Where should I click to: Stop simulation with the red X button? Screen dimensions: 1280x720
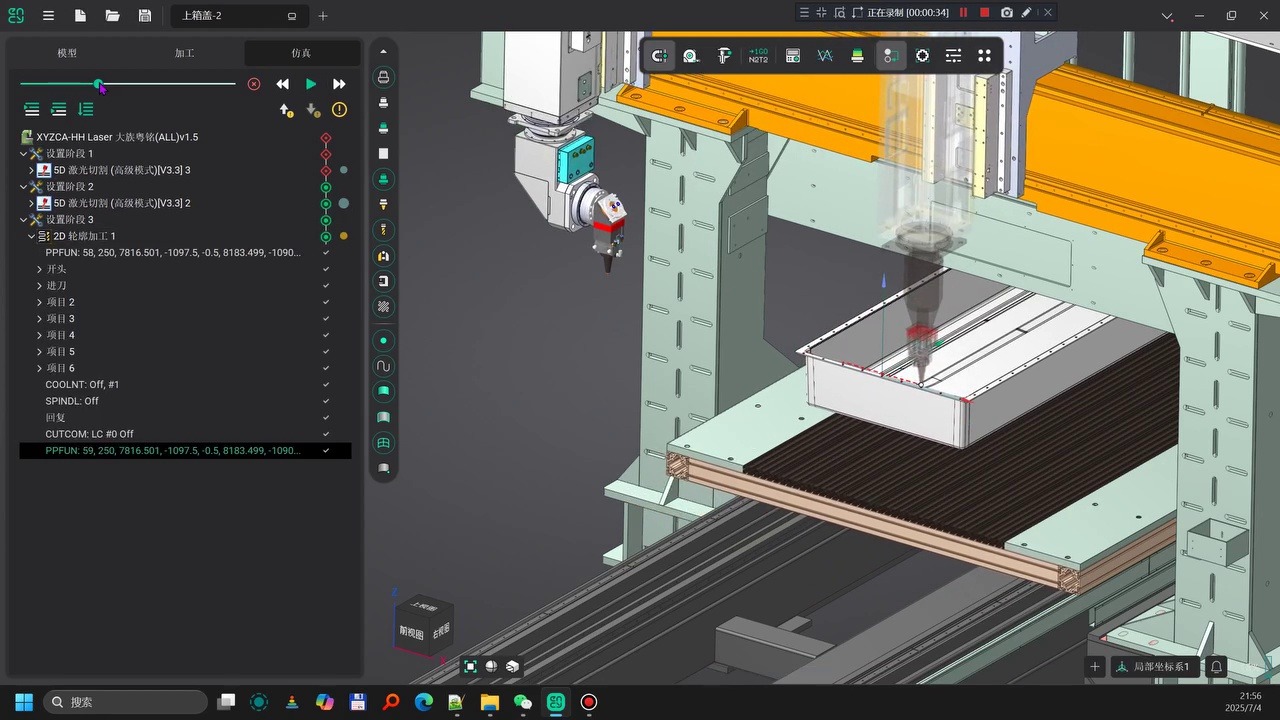[254, 84]
